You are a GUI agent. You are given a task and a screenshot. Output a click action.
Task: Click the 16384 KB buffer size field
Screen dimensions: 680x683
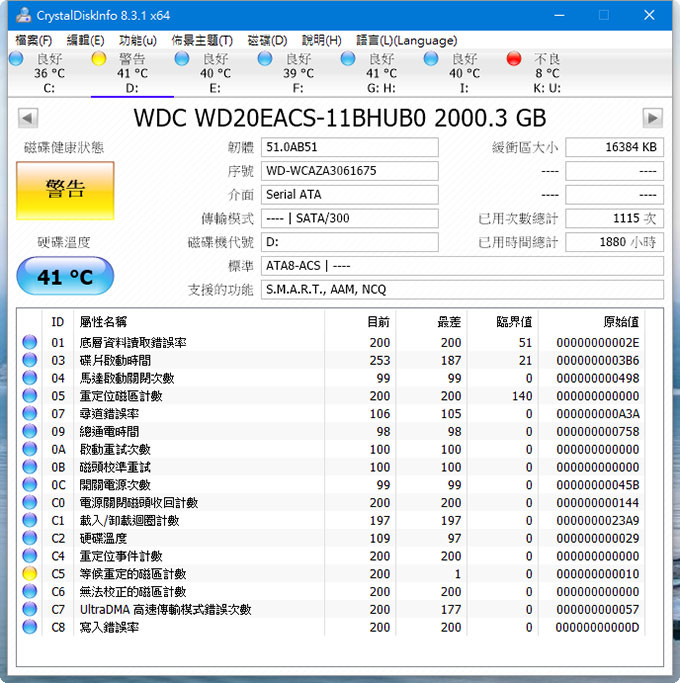615,147
